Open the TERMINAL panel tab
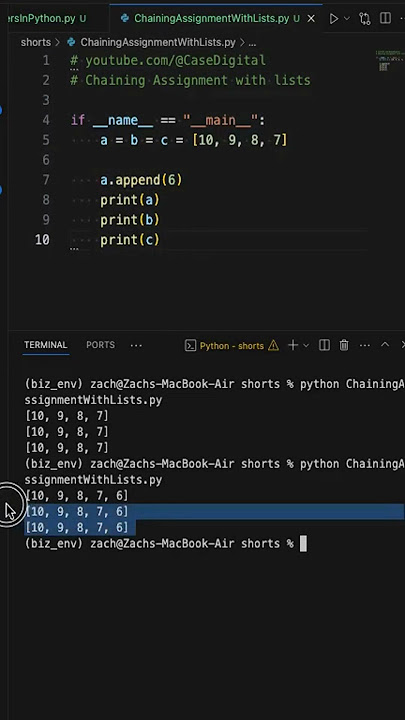The height and width of the screenshot is (720, 405). [45, 345]
